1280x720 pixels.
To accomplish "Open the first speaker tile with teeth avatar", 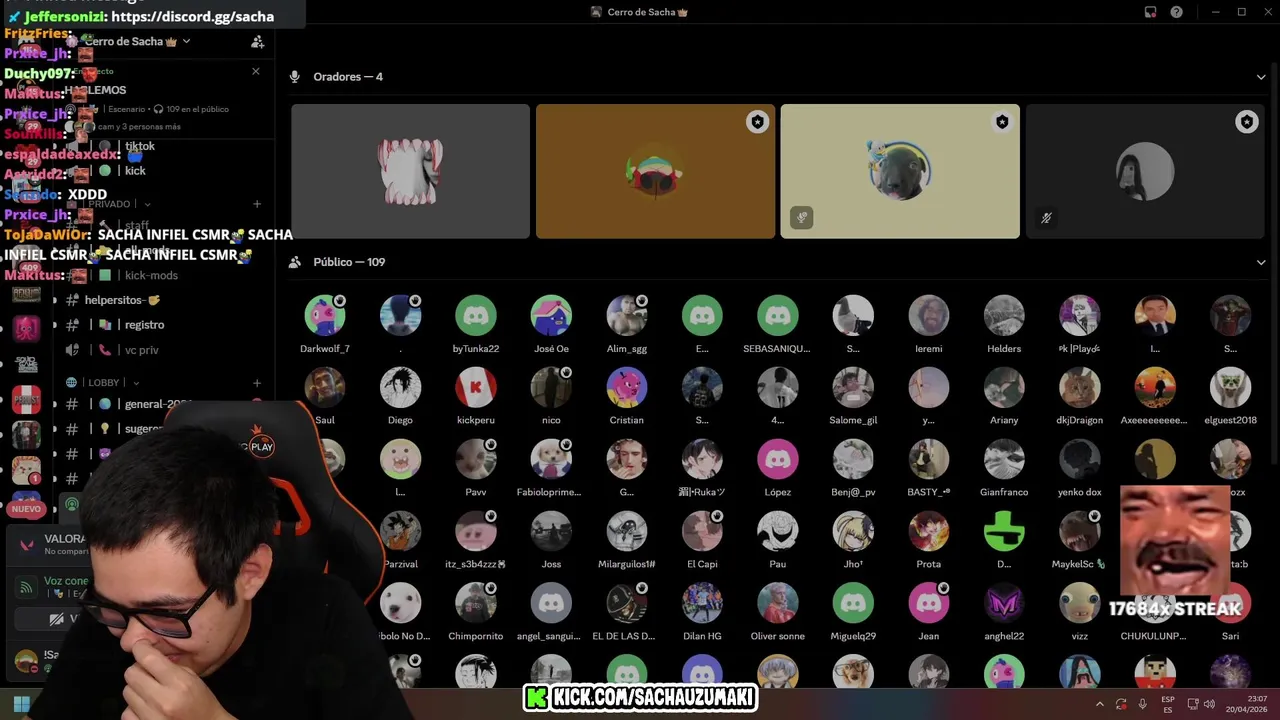I will click(410, 171).
